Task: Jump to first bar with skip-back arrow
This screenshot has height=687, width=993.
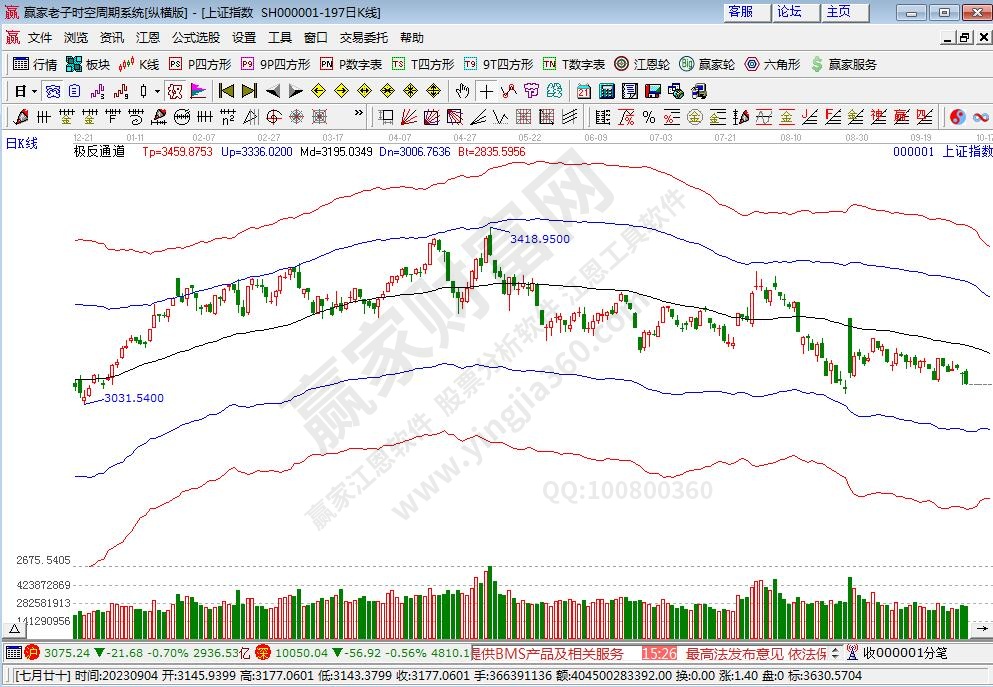Action: point(226,90)
